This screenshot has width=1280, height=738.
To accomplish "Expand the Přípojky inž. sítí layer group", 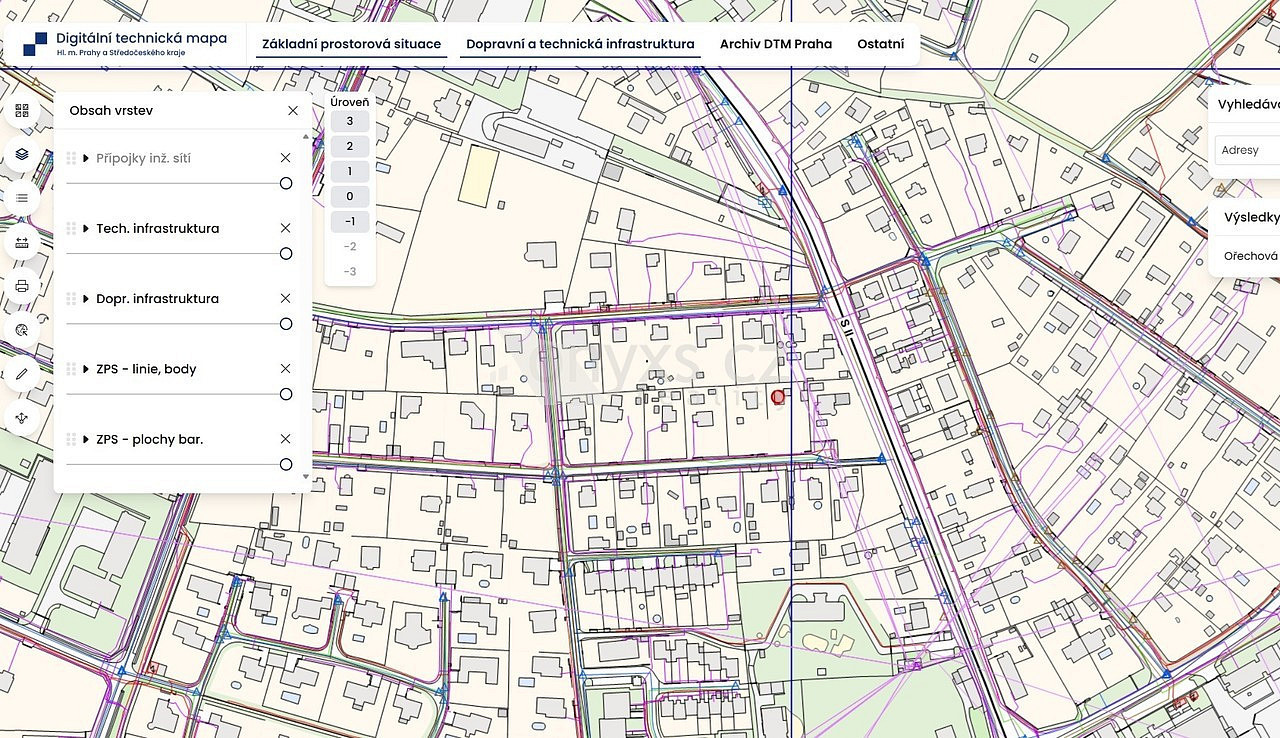I will 87,158.
